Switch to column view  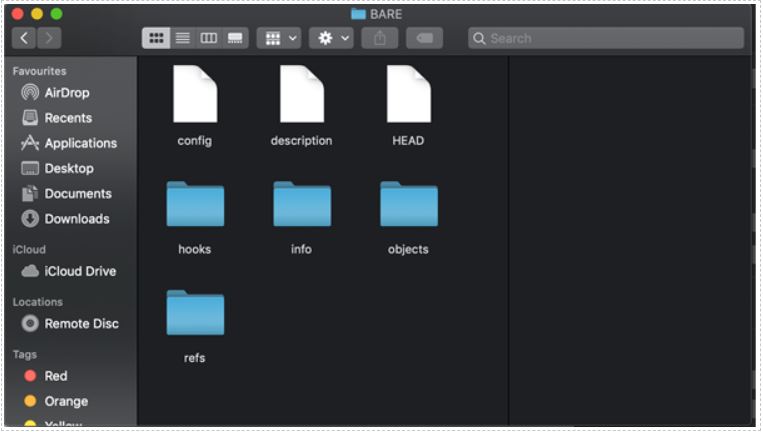coord(209,38)
